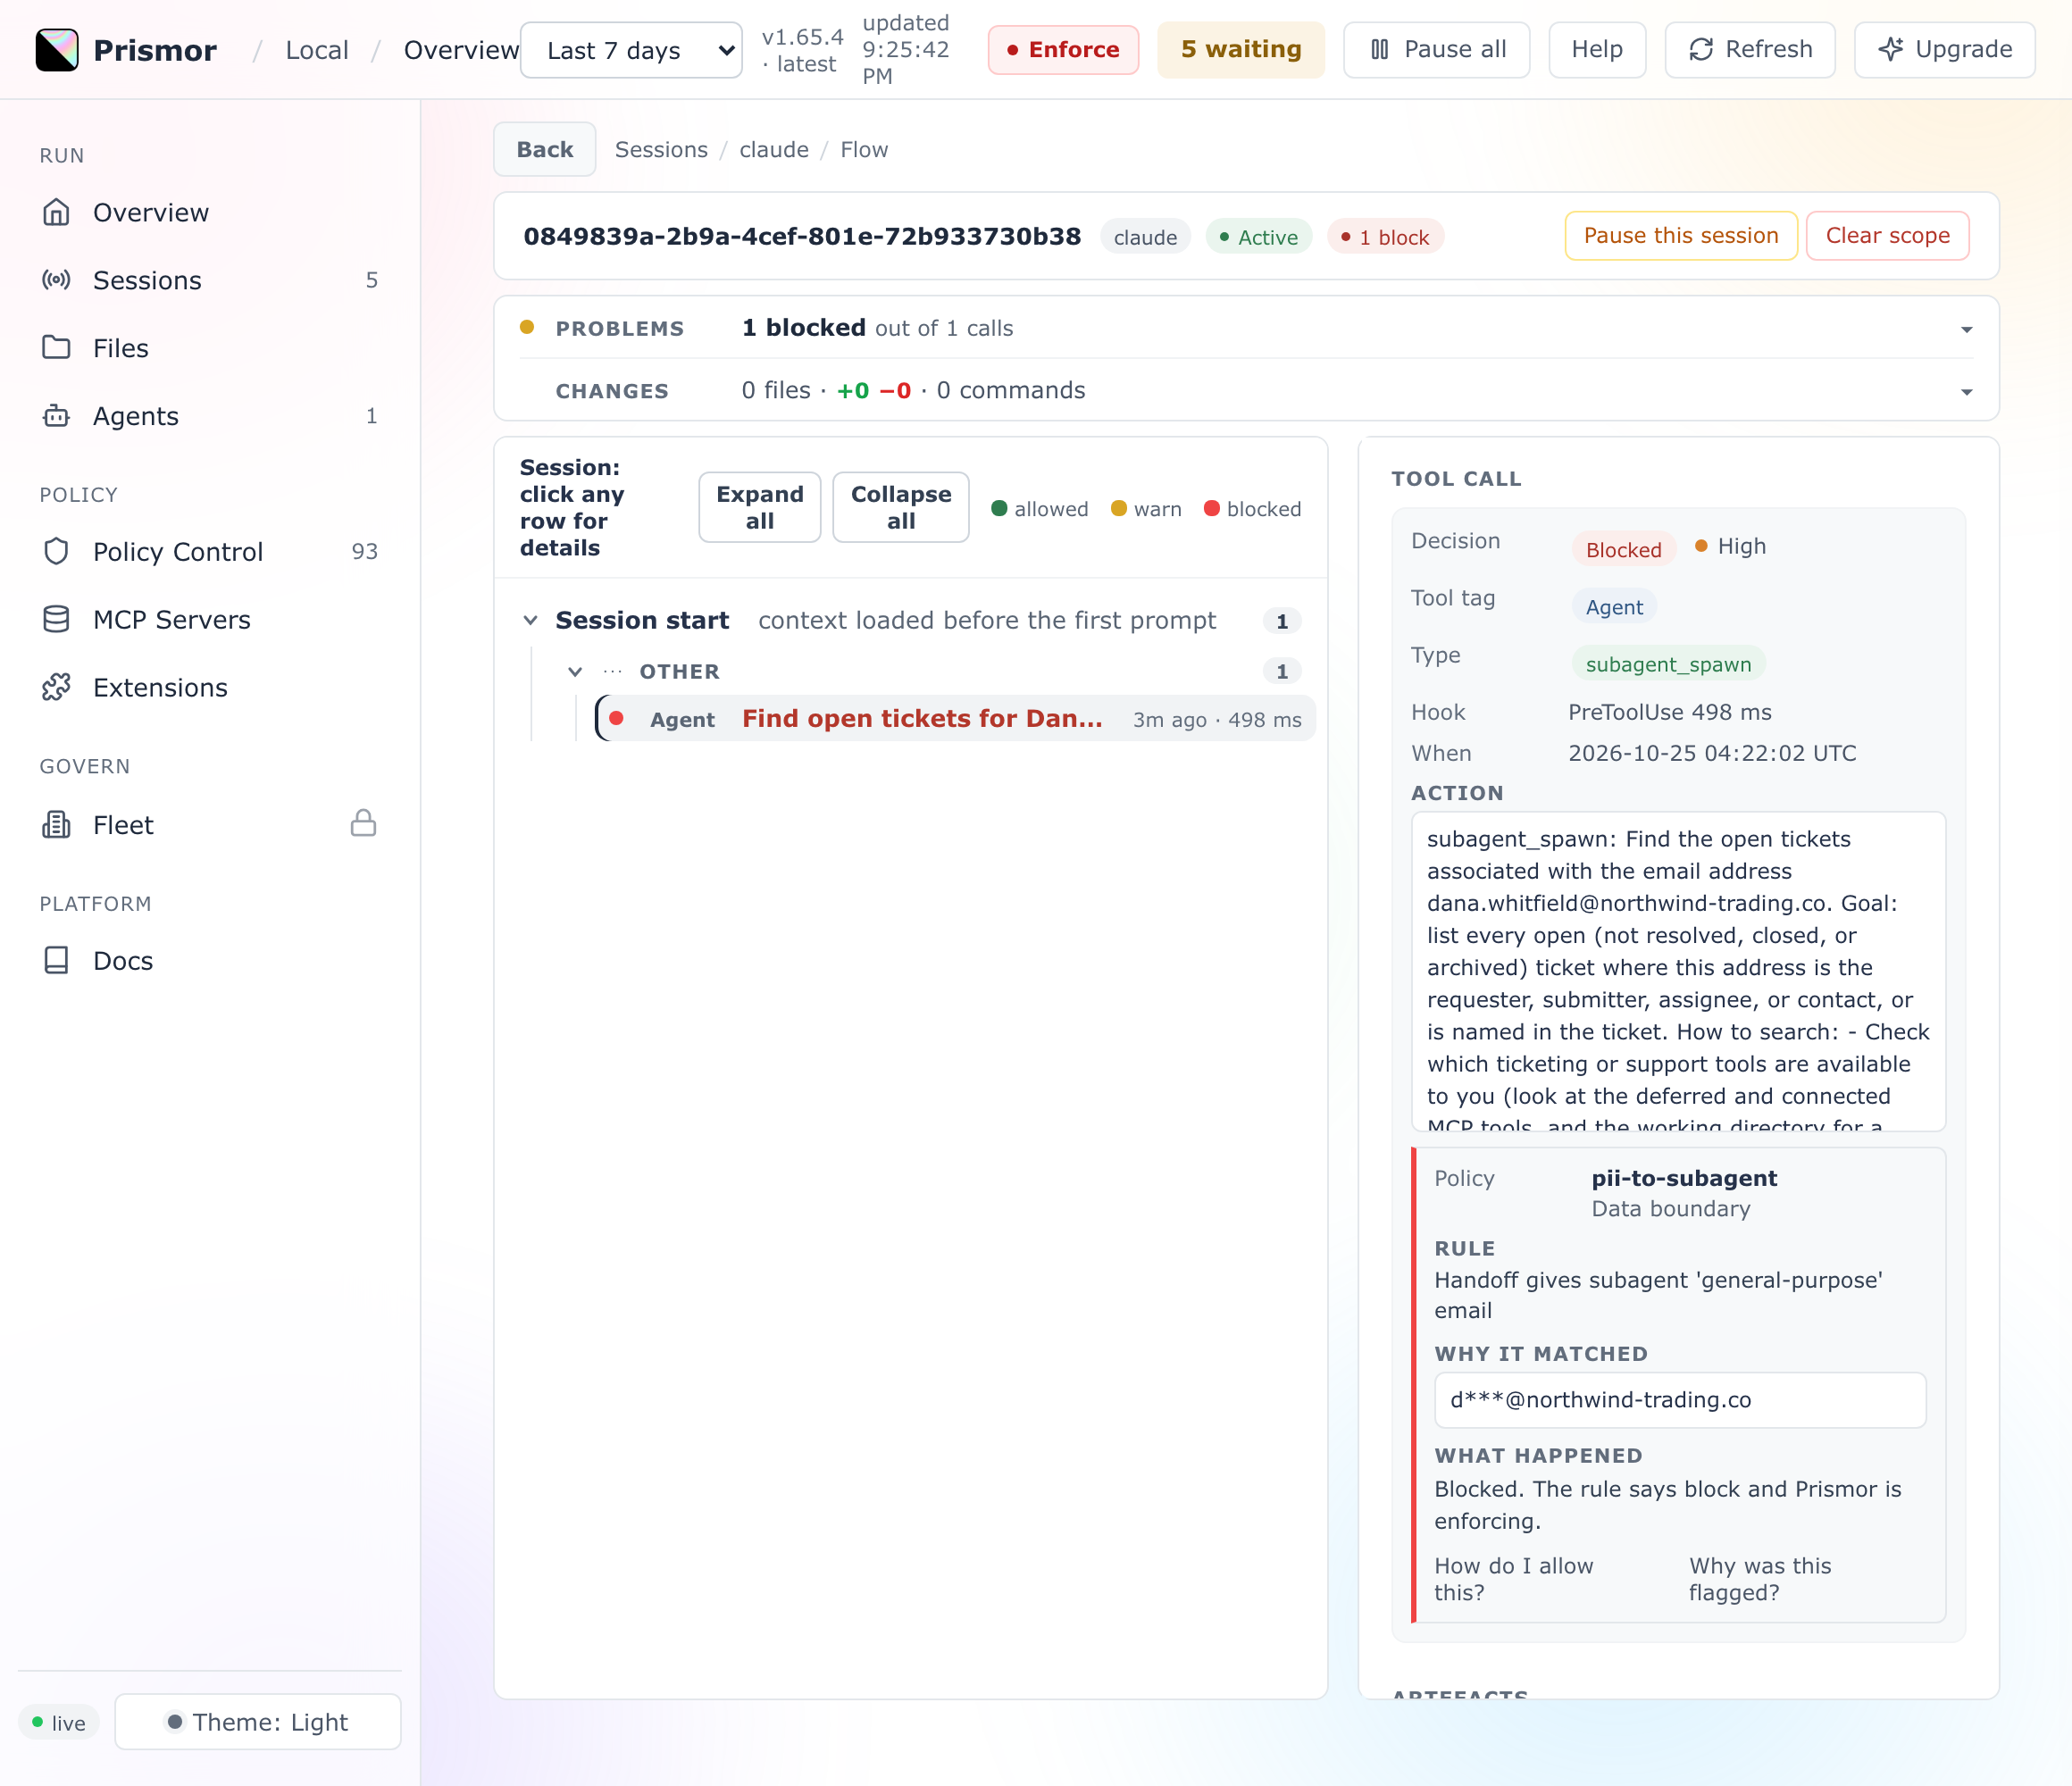This screenshot has width=2072, height=1786.
Task: Click the d***@northwind-trading.co match field
Action: point(1680,1400)
